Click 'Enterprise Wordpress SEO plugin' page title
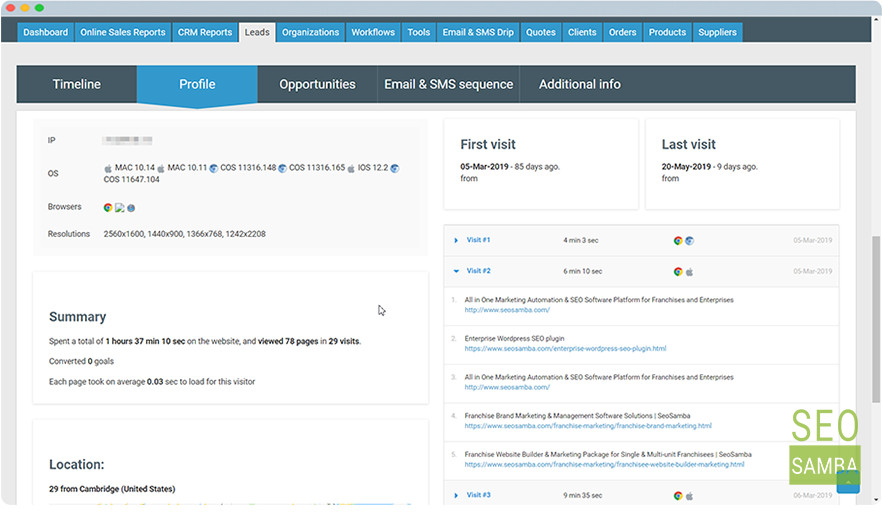This screenshot has height=512, width=883. [514, 339]
